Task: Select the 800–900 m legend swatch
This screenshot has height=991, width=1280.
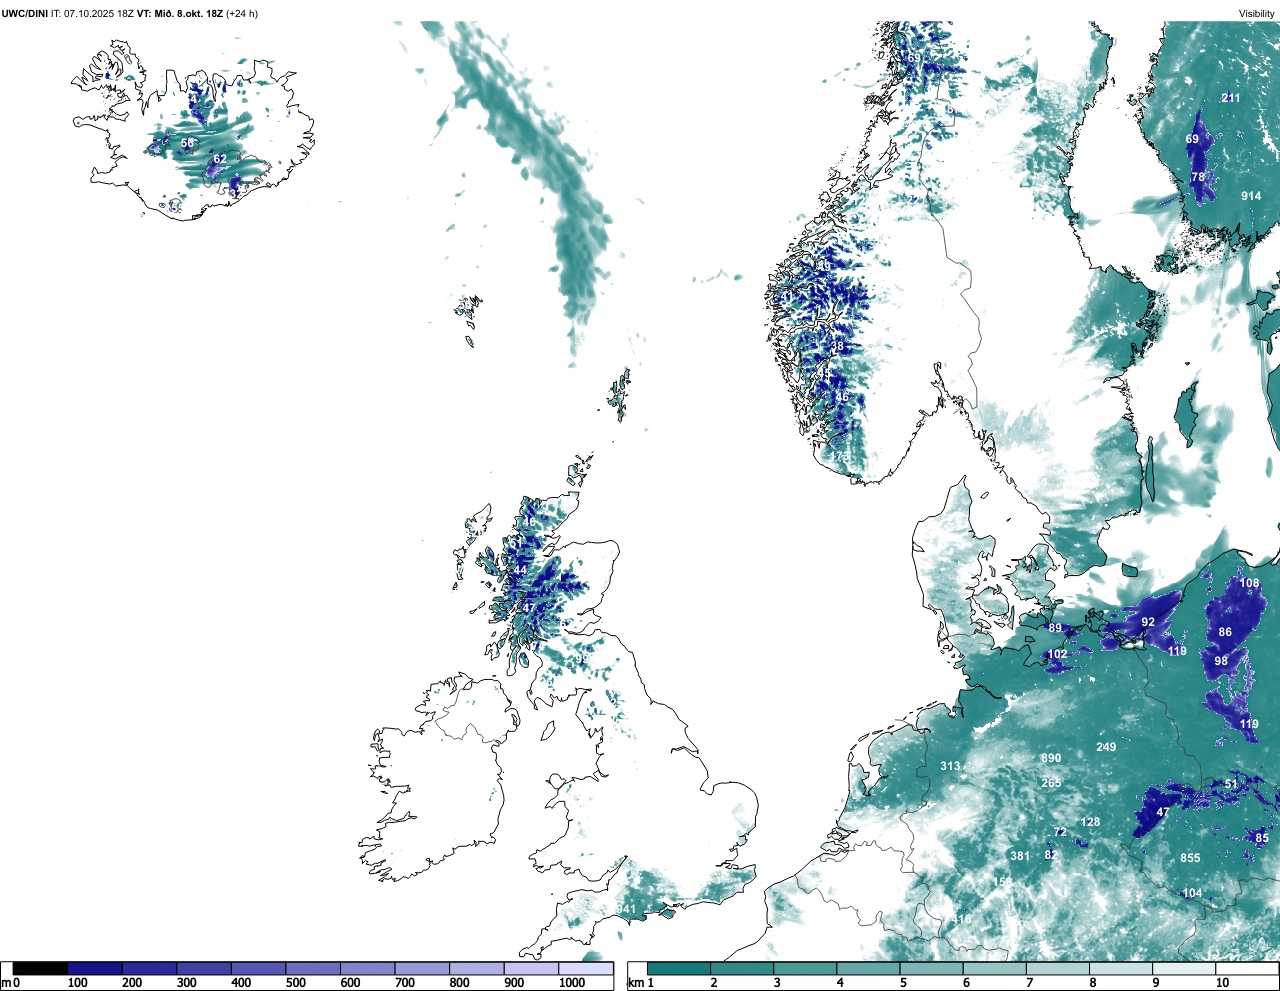Action: coord(477,968)
